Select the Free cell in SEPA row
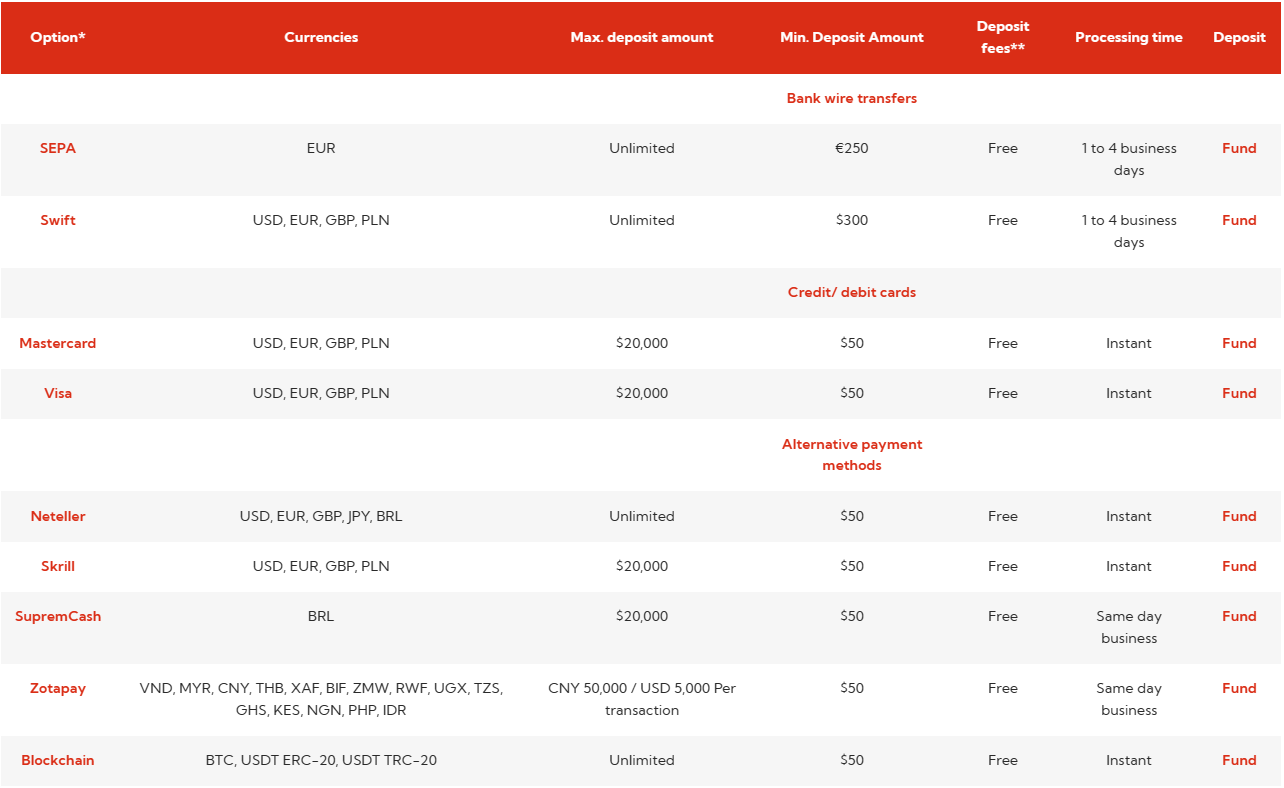This screenshot has height=788, width=1284. coord(1003,148)
